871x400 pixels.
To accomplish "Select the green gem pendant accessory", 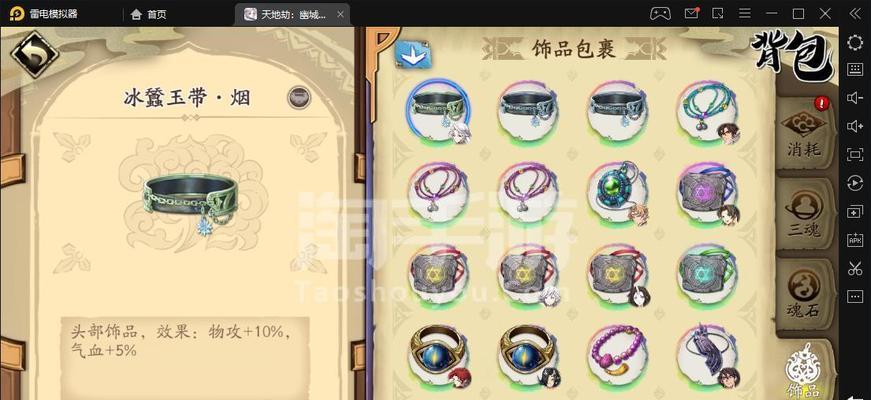I will (618, 193).
